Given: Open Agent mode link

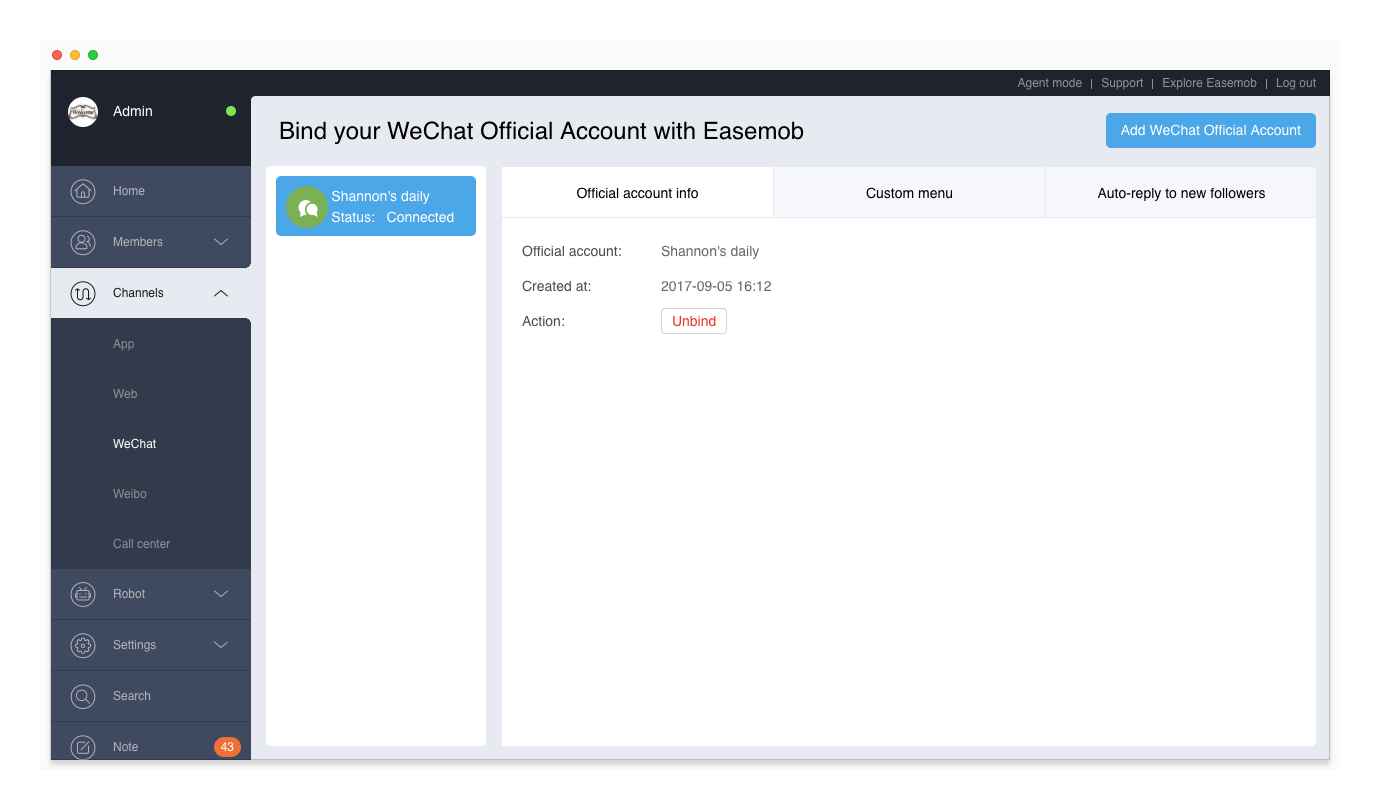Looking at the screenshot, I should [x=1049, y=83].
